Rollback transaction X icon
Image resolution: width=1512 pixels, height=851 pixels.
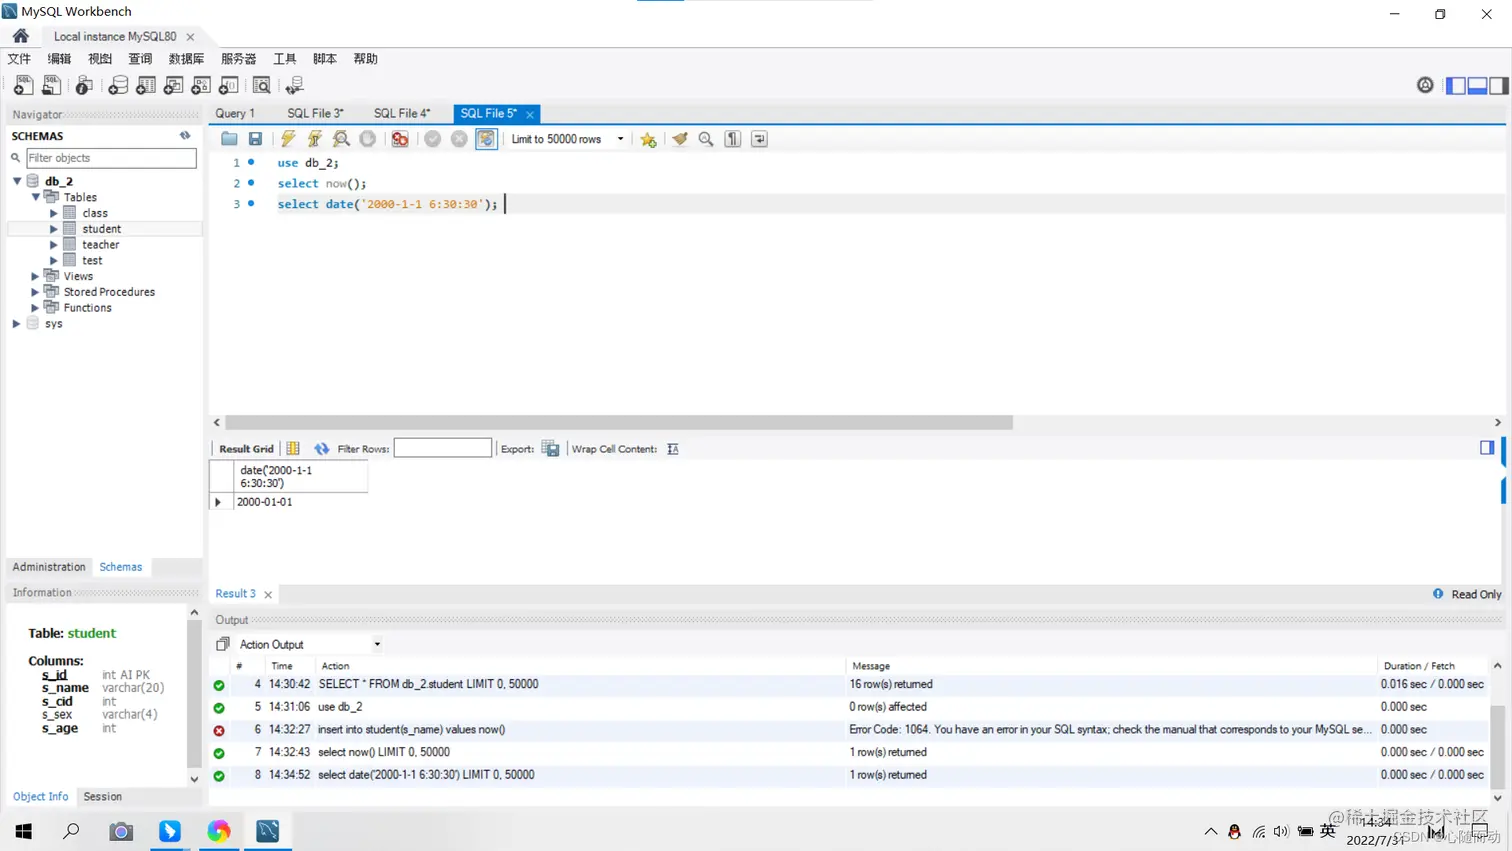point(459,139)
